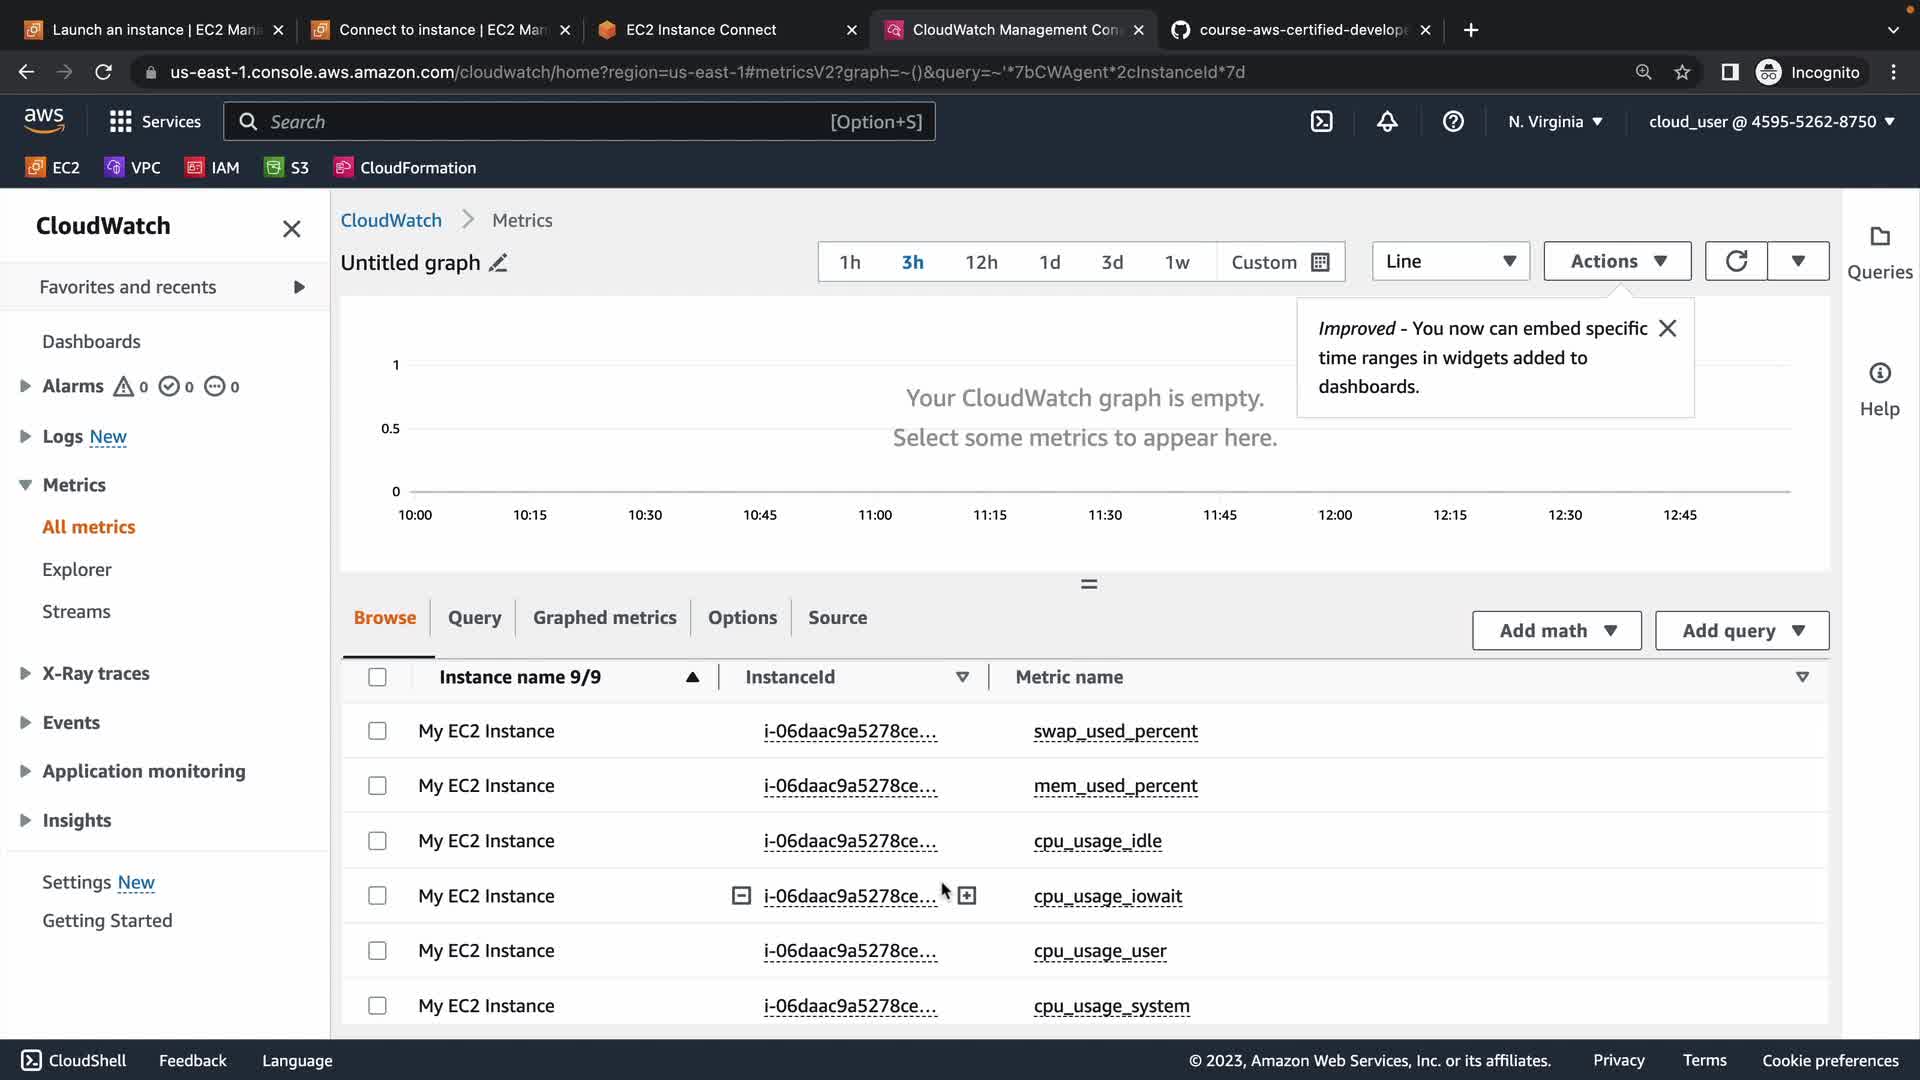Open the Actions dropdown menu
Screen dimensions: 1920x1080
pyautogui.click(x=1617, y=261)
